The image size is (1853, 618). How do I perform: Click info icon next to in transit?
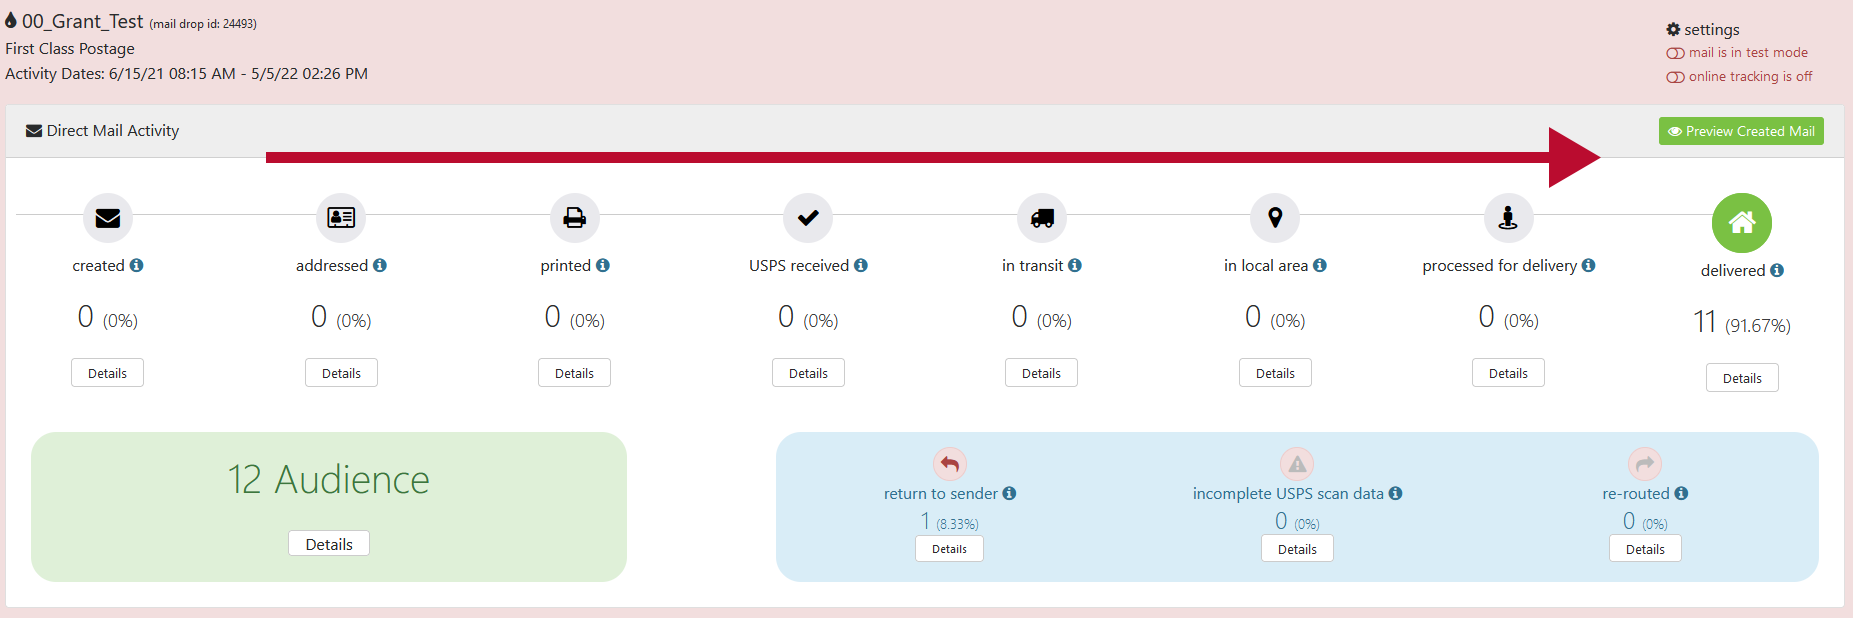click(1075, 265)
